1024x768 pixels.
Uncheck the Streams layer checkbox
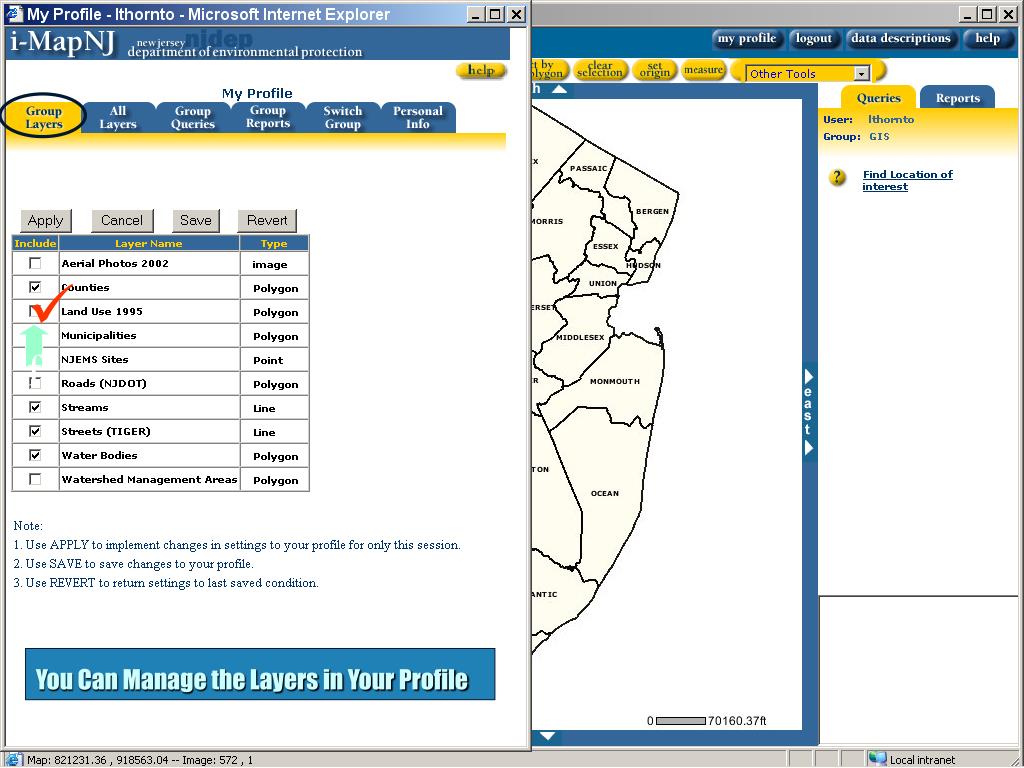35,408
